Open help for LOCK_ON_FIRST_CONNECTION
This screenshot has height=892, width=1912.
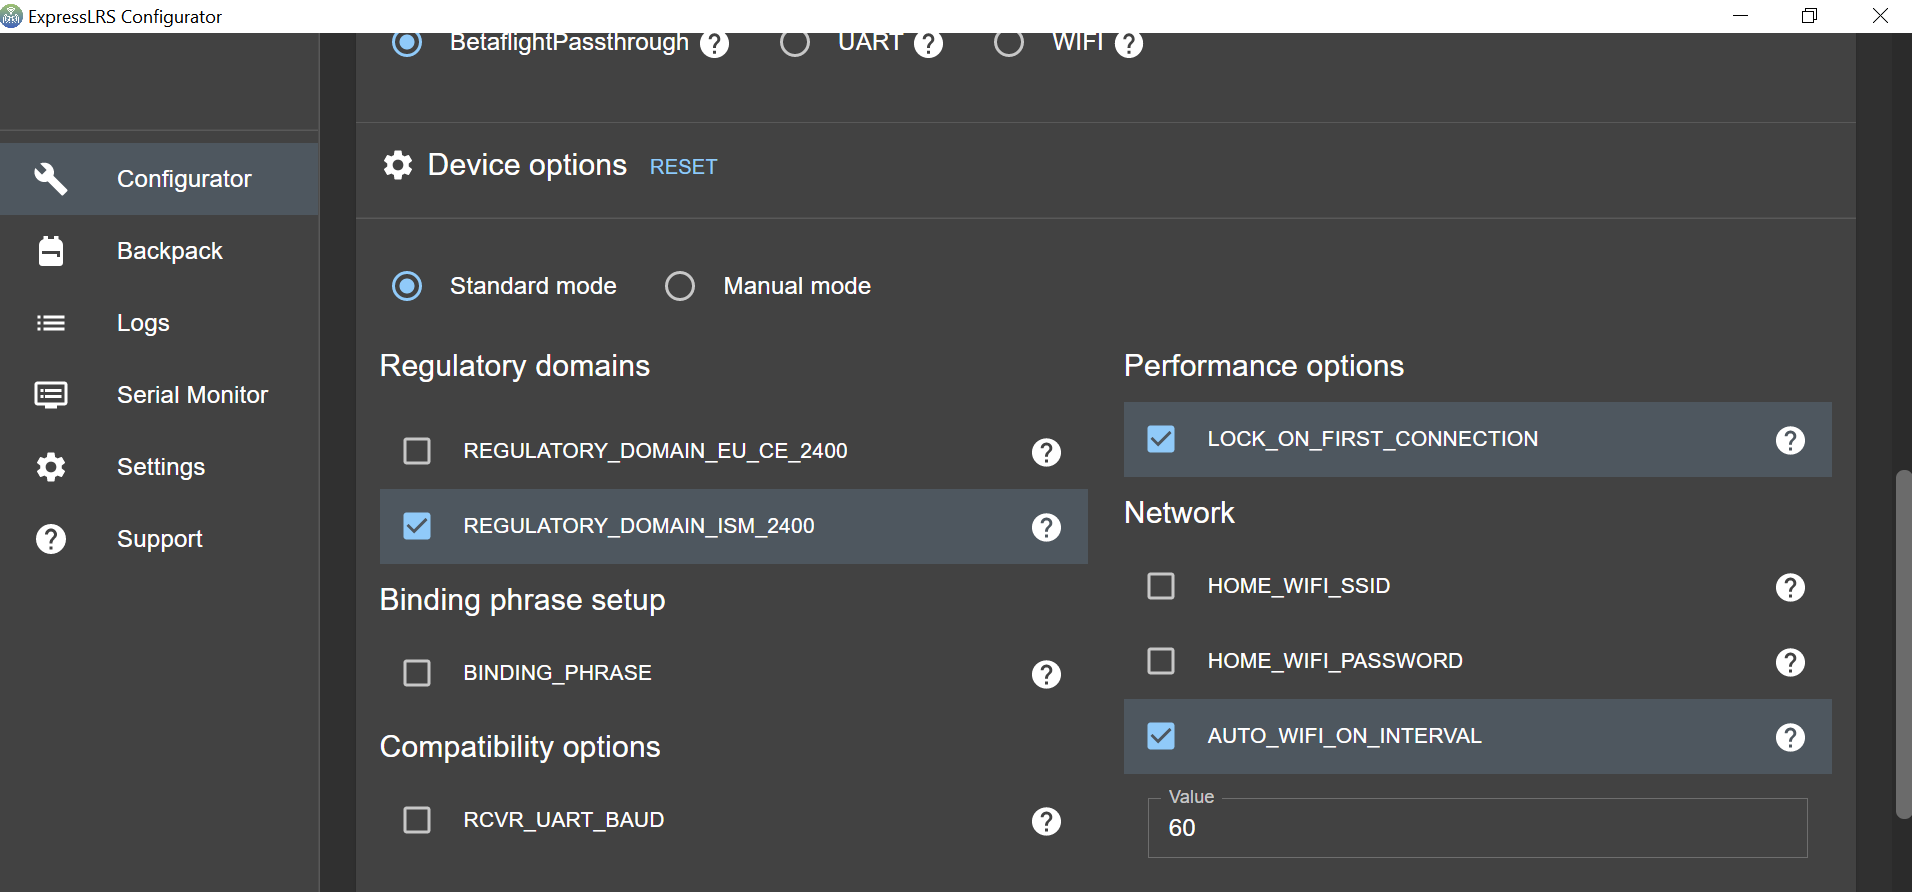click(x=1790, y=440)
